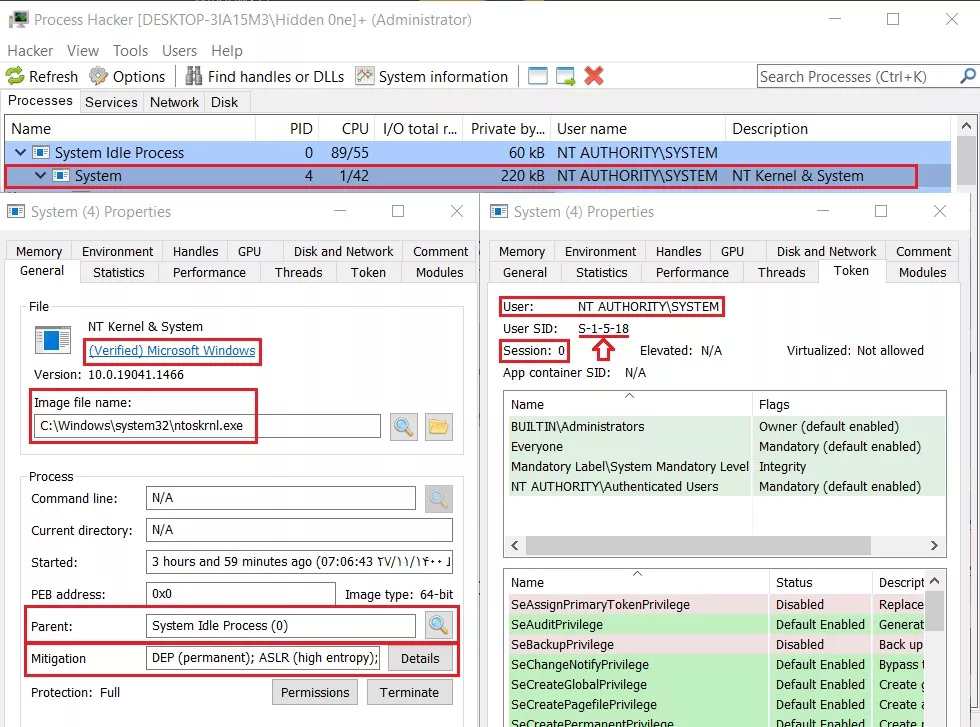Click the find window toolbar icon
Screen dimensions: 980x727
pos(538,76)
